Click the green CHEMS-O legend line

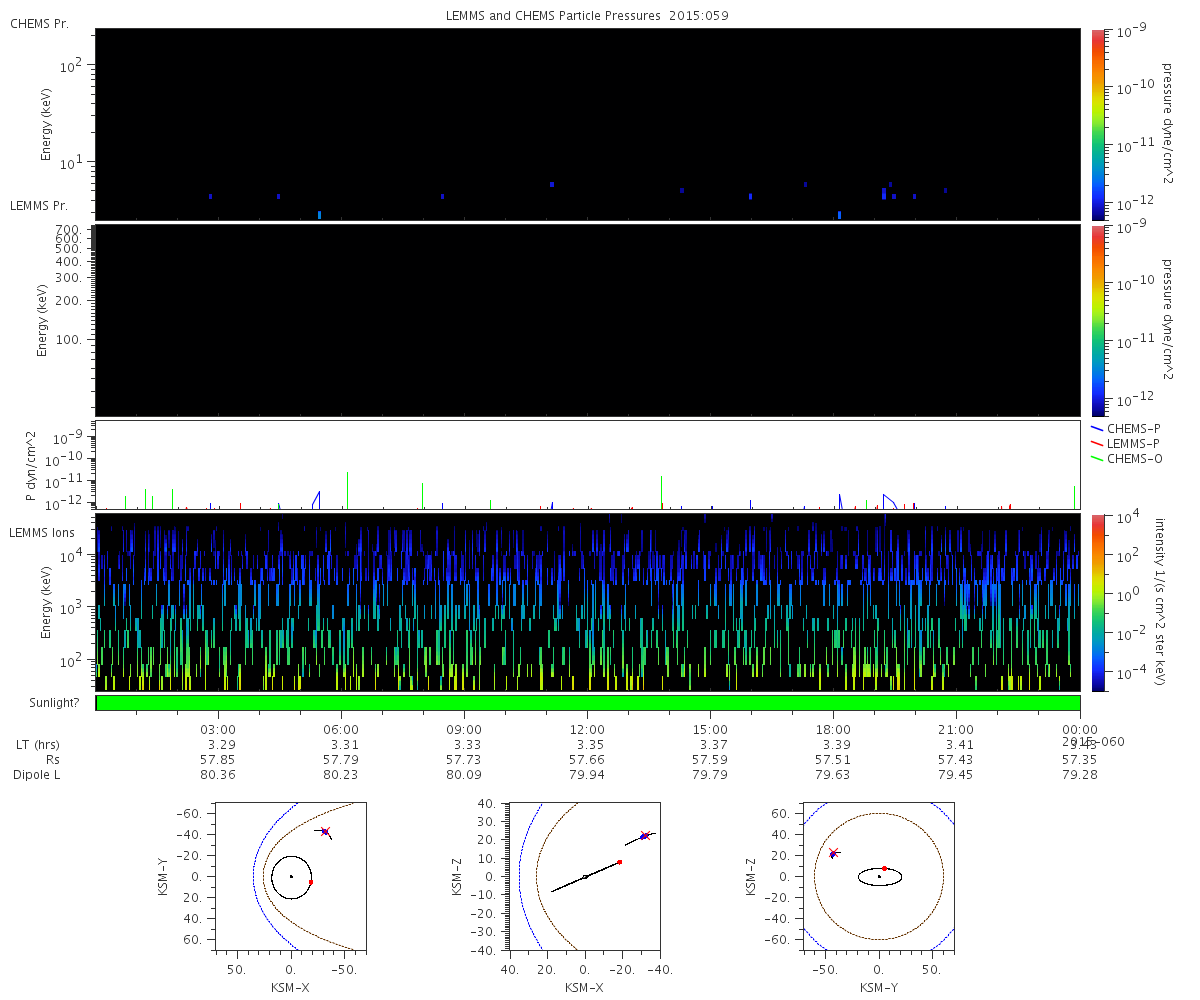click(x=1098, y=459)
